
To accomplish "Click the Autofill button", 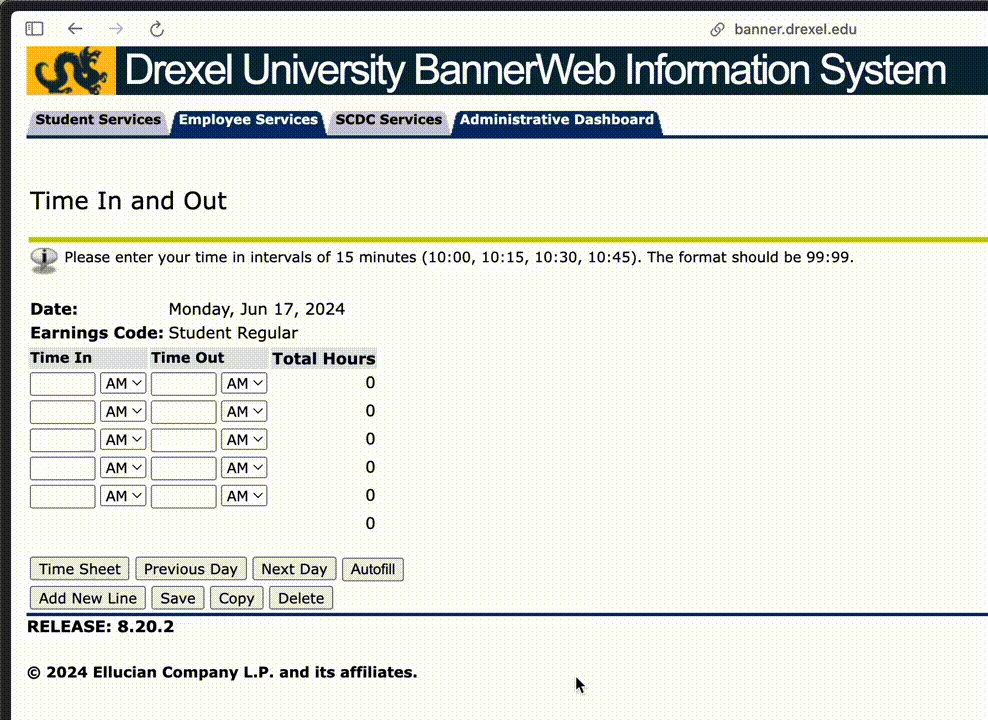I will [373, 569].
